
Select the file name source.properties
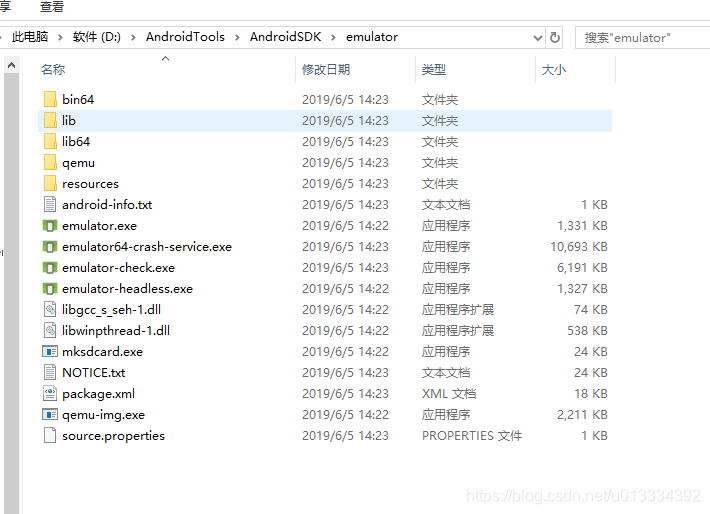point(113,436)
